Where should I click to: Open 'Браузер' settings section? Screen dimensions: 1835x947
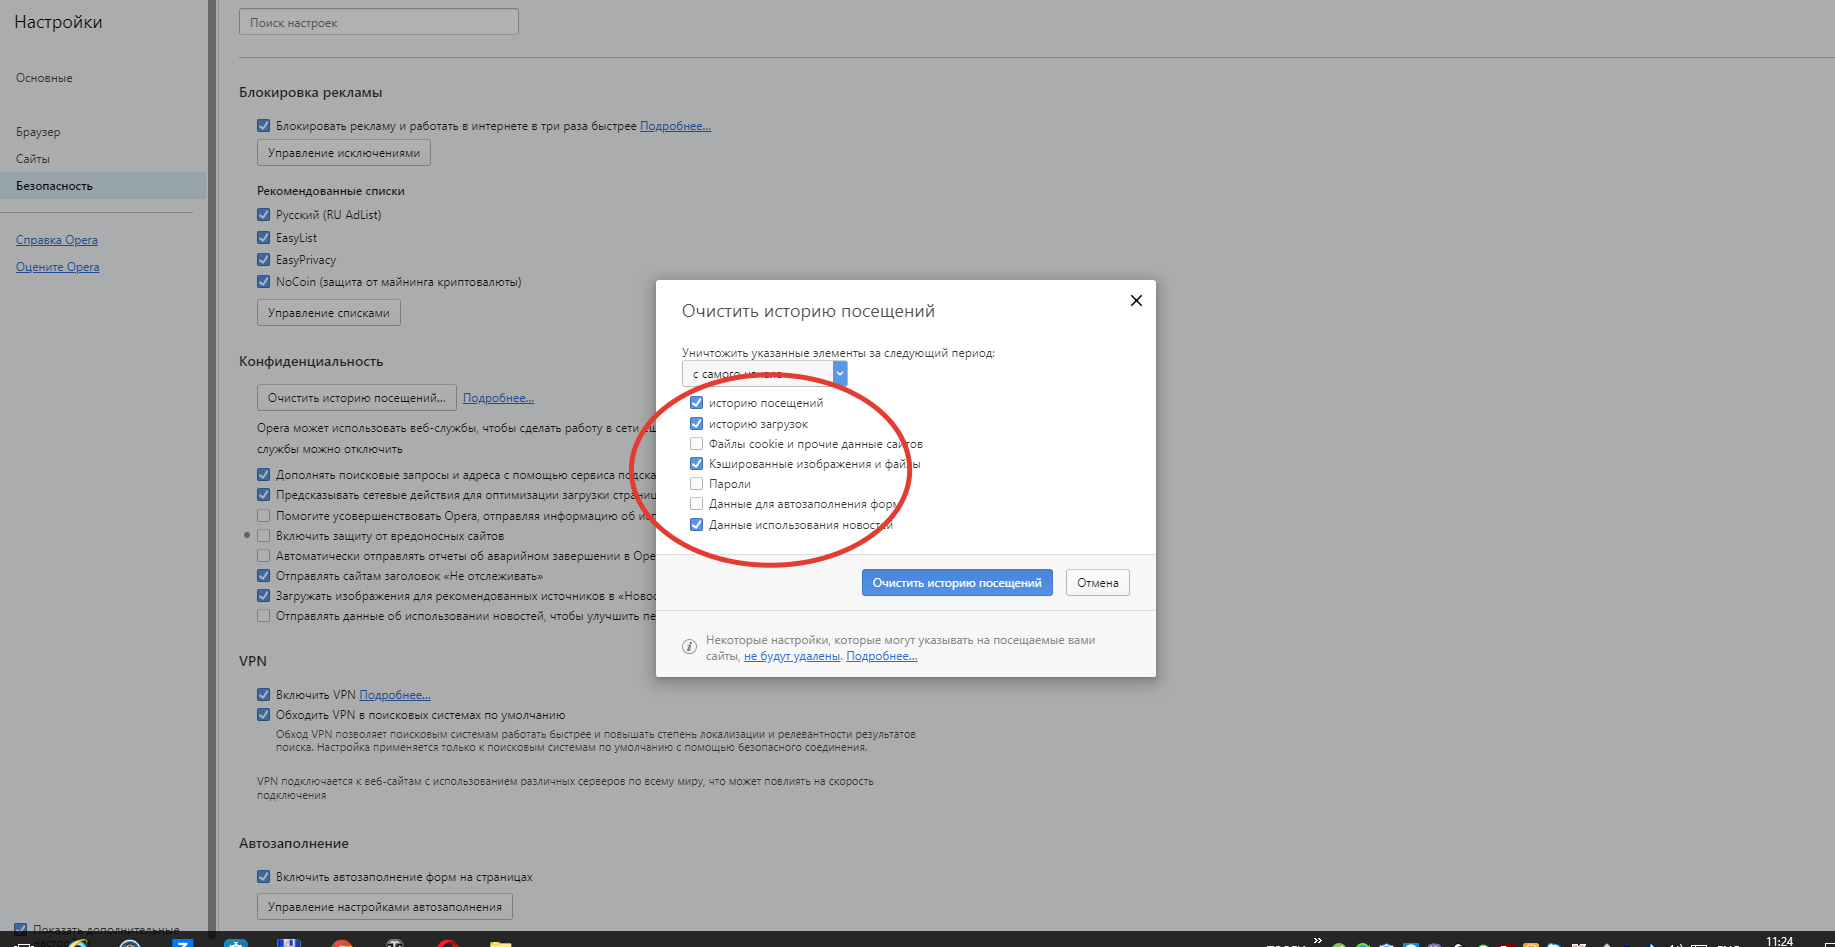tap(38, 132)
